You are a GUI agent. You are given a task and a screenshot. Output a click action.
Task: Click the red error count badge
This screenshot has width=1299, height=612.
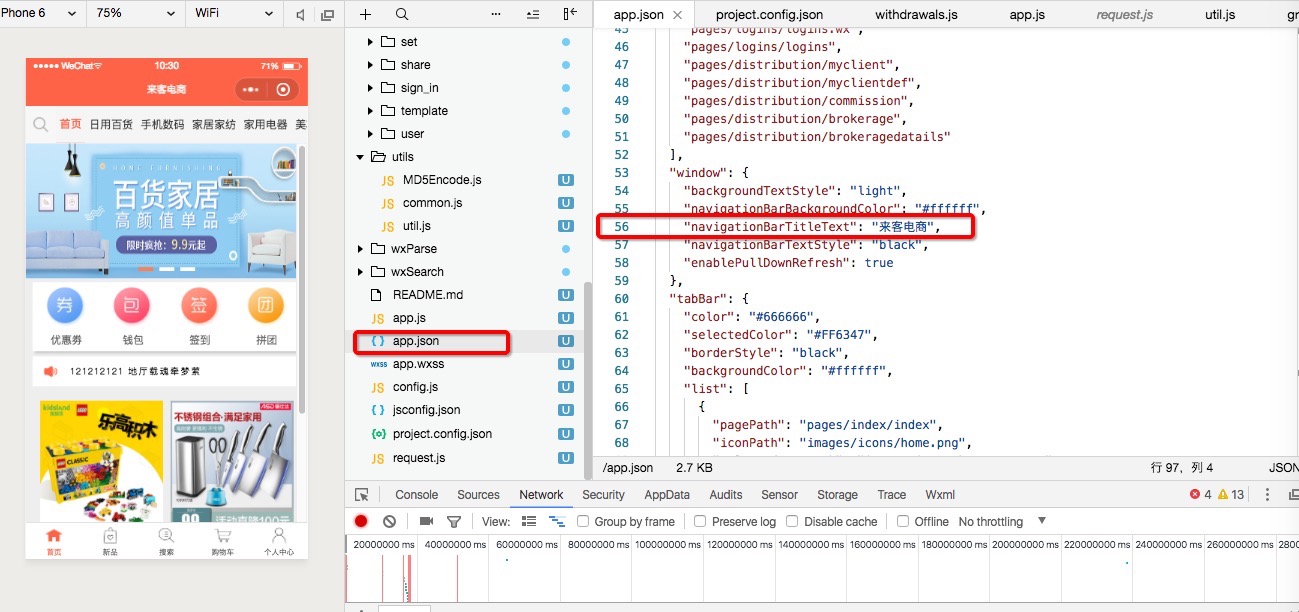click(1200, 495)
